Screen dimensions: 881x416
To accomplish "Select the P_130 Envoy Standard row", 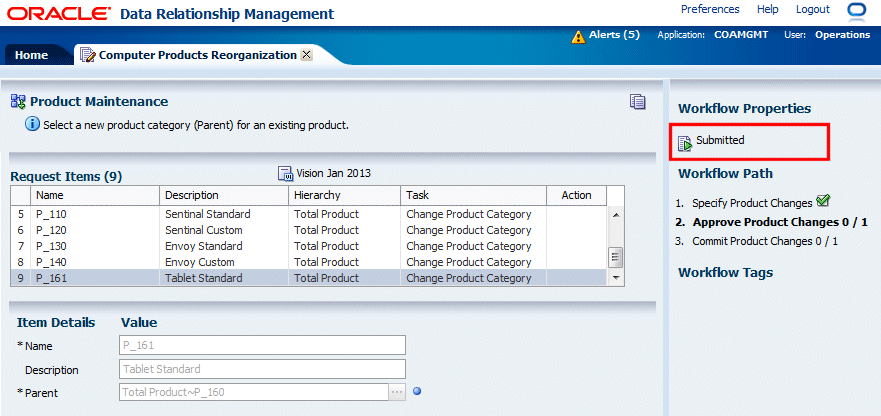I will 200,246.
